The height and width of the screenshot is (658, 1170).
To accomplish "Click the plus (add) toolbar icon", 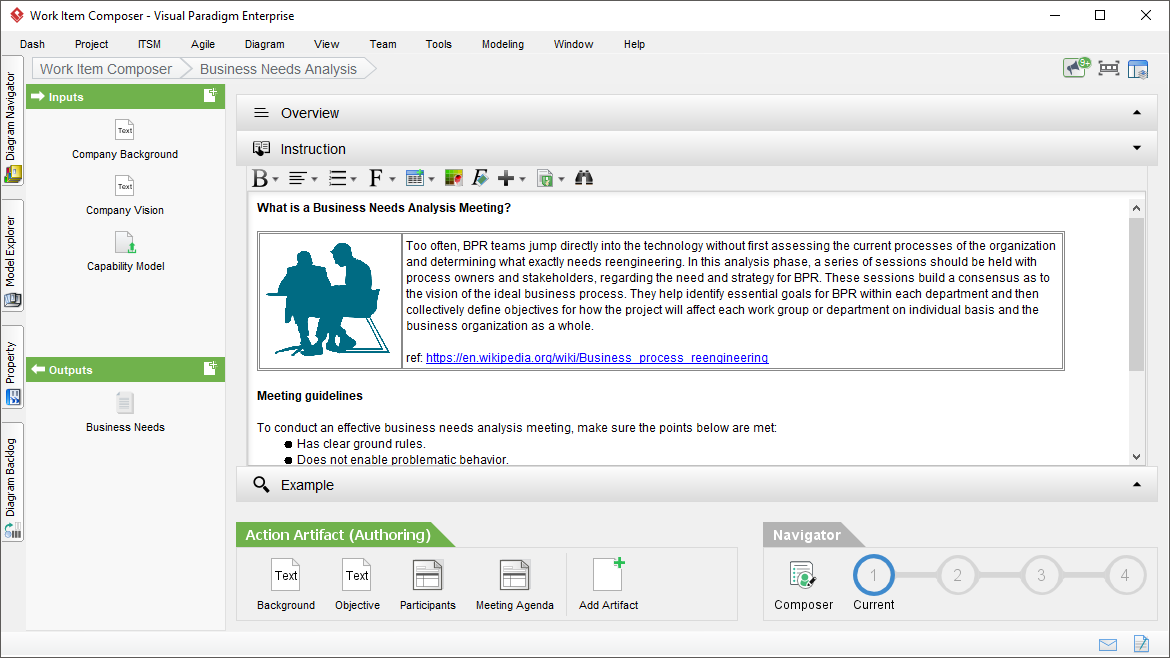I will (506, 178).
